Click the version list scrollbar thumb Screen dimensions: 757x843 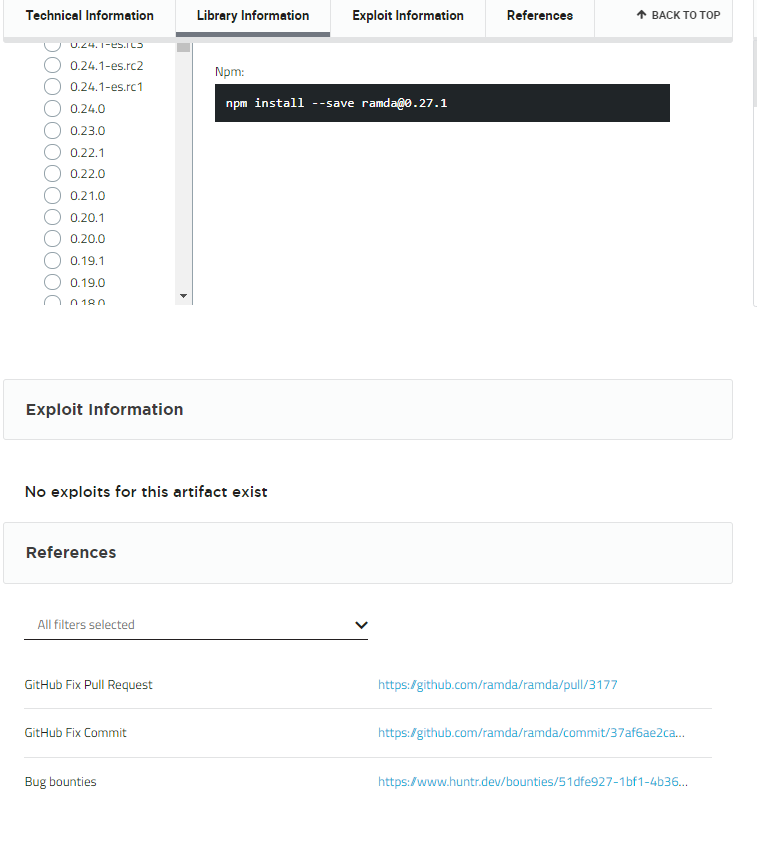pyautogui.click(x=183, y=47)
